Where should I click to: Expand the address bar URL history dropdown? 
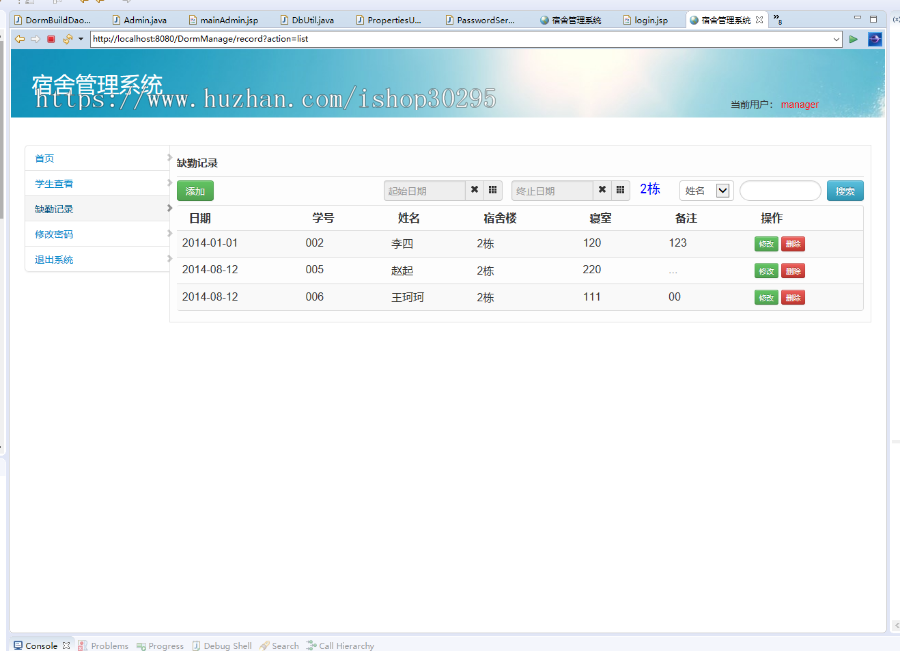coord(836,40)
